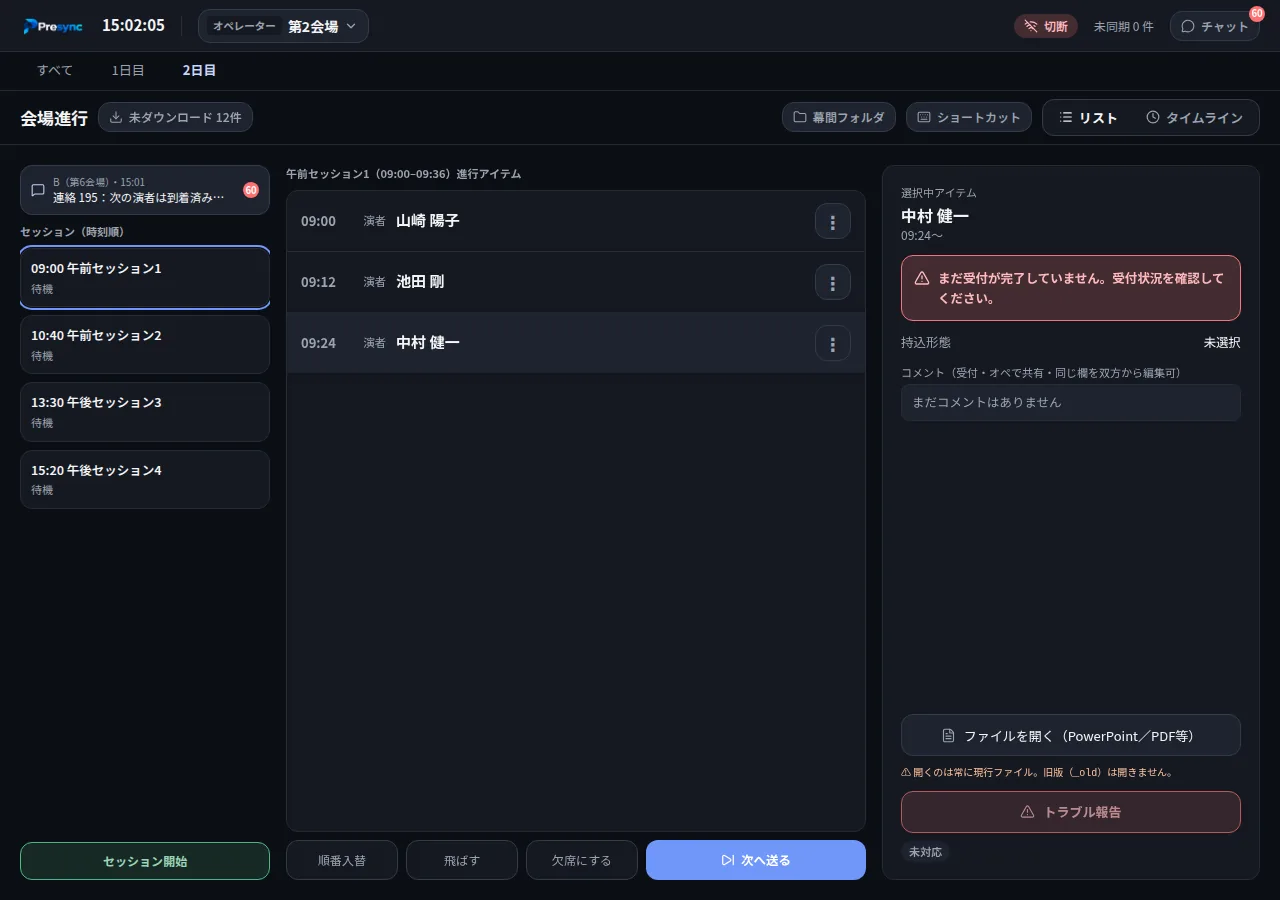Click the 順番入替 button

tap(342, 860)
